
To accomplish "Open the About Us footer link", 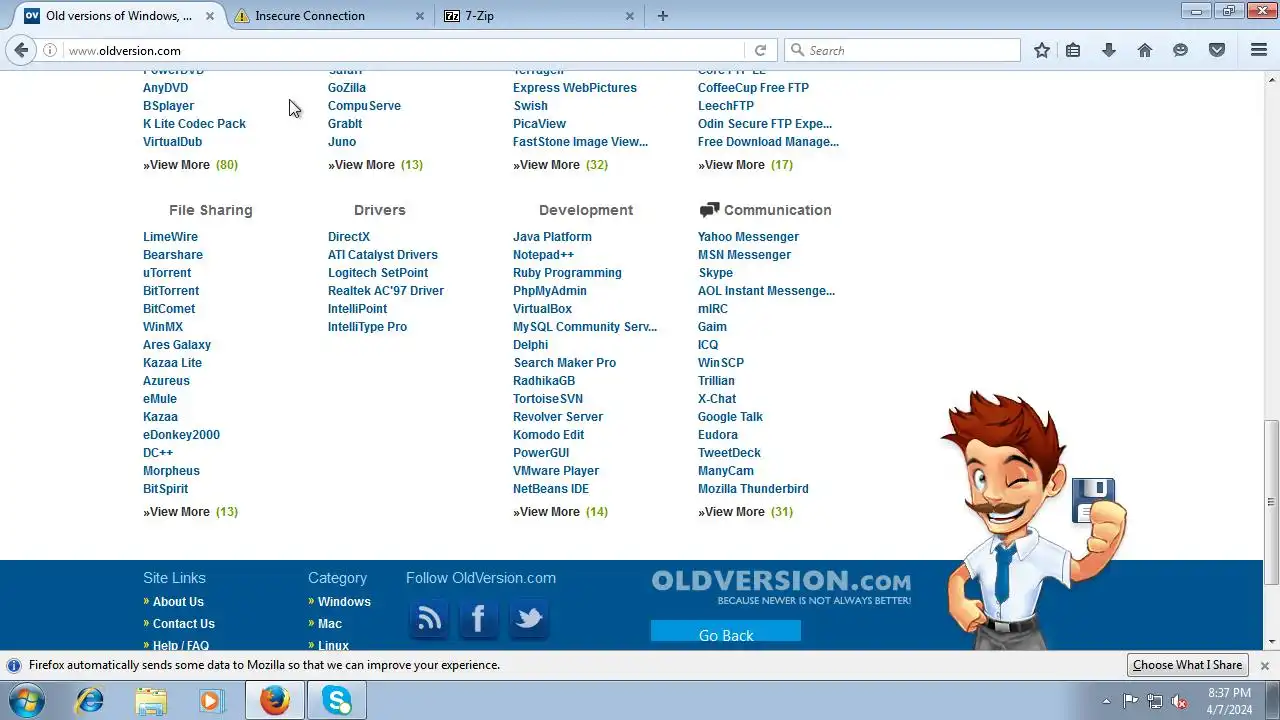I will click(178, 602).
